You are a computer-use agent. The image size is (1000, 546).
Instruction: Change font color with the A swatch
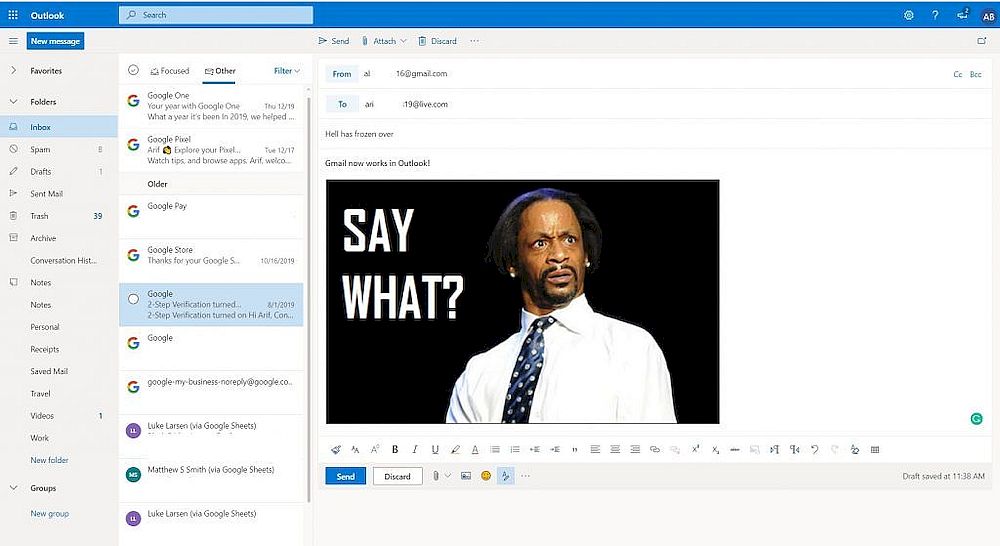tap(475, 450)
